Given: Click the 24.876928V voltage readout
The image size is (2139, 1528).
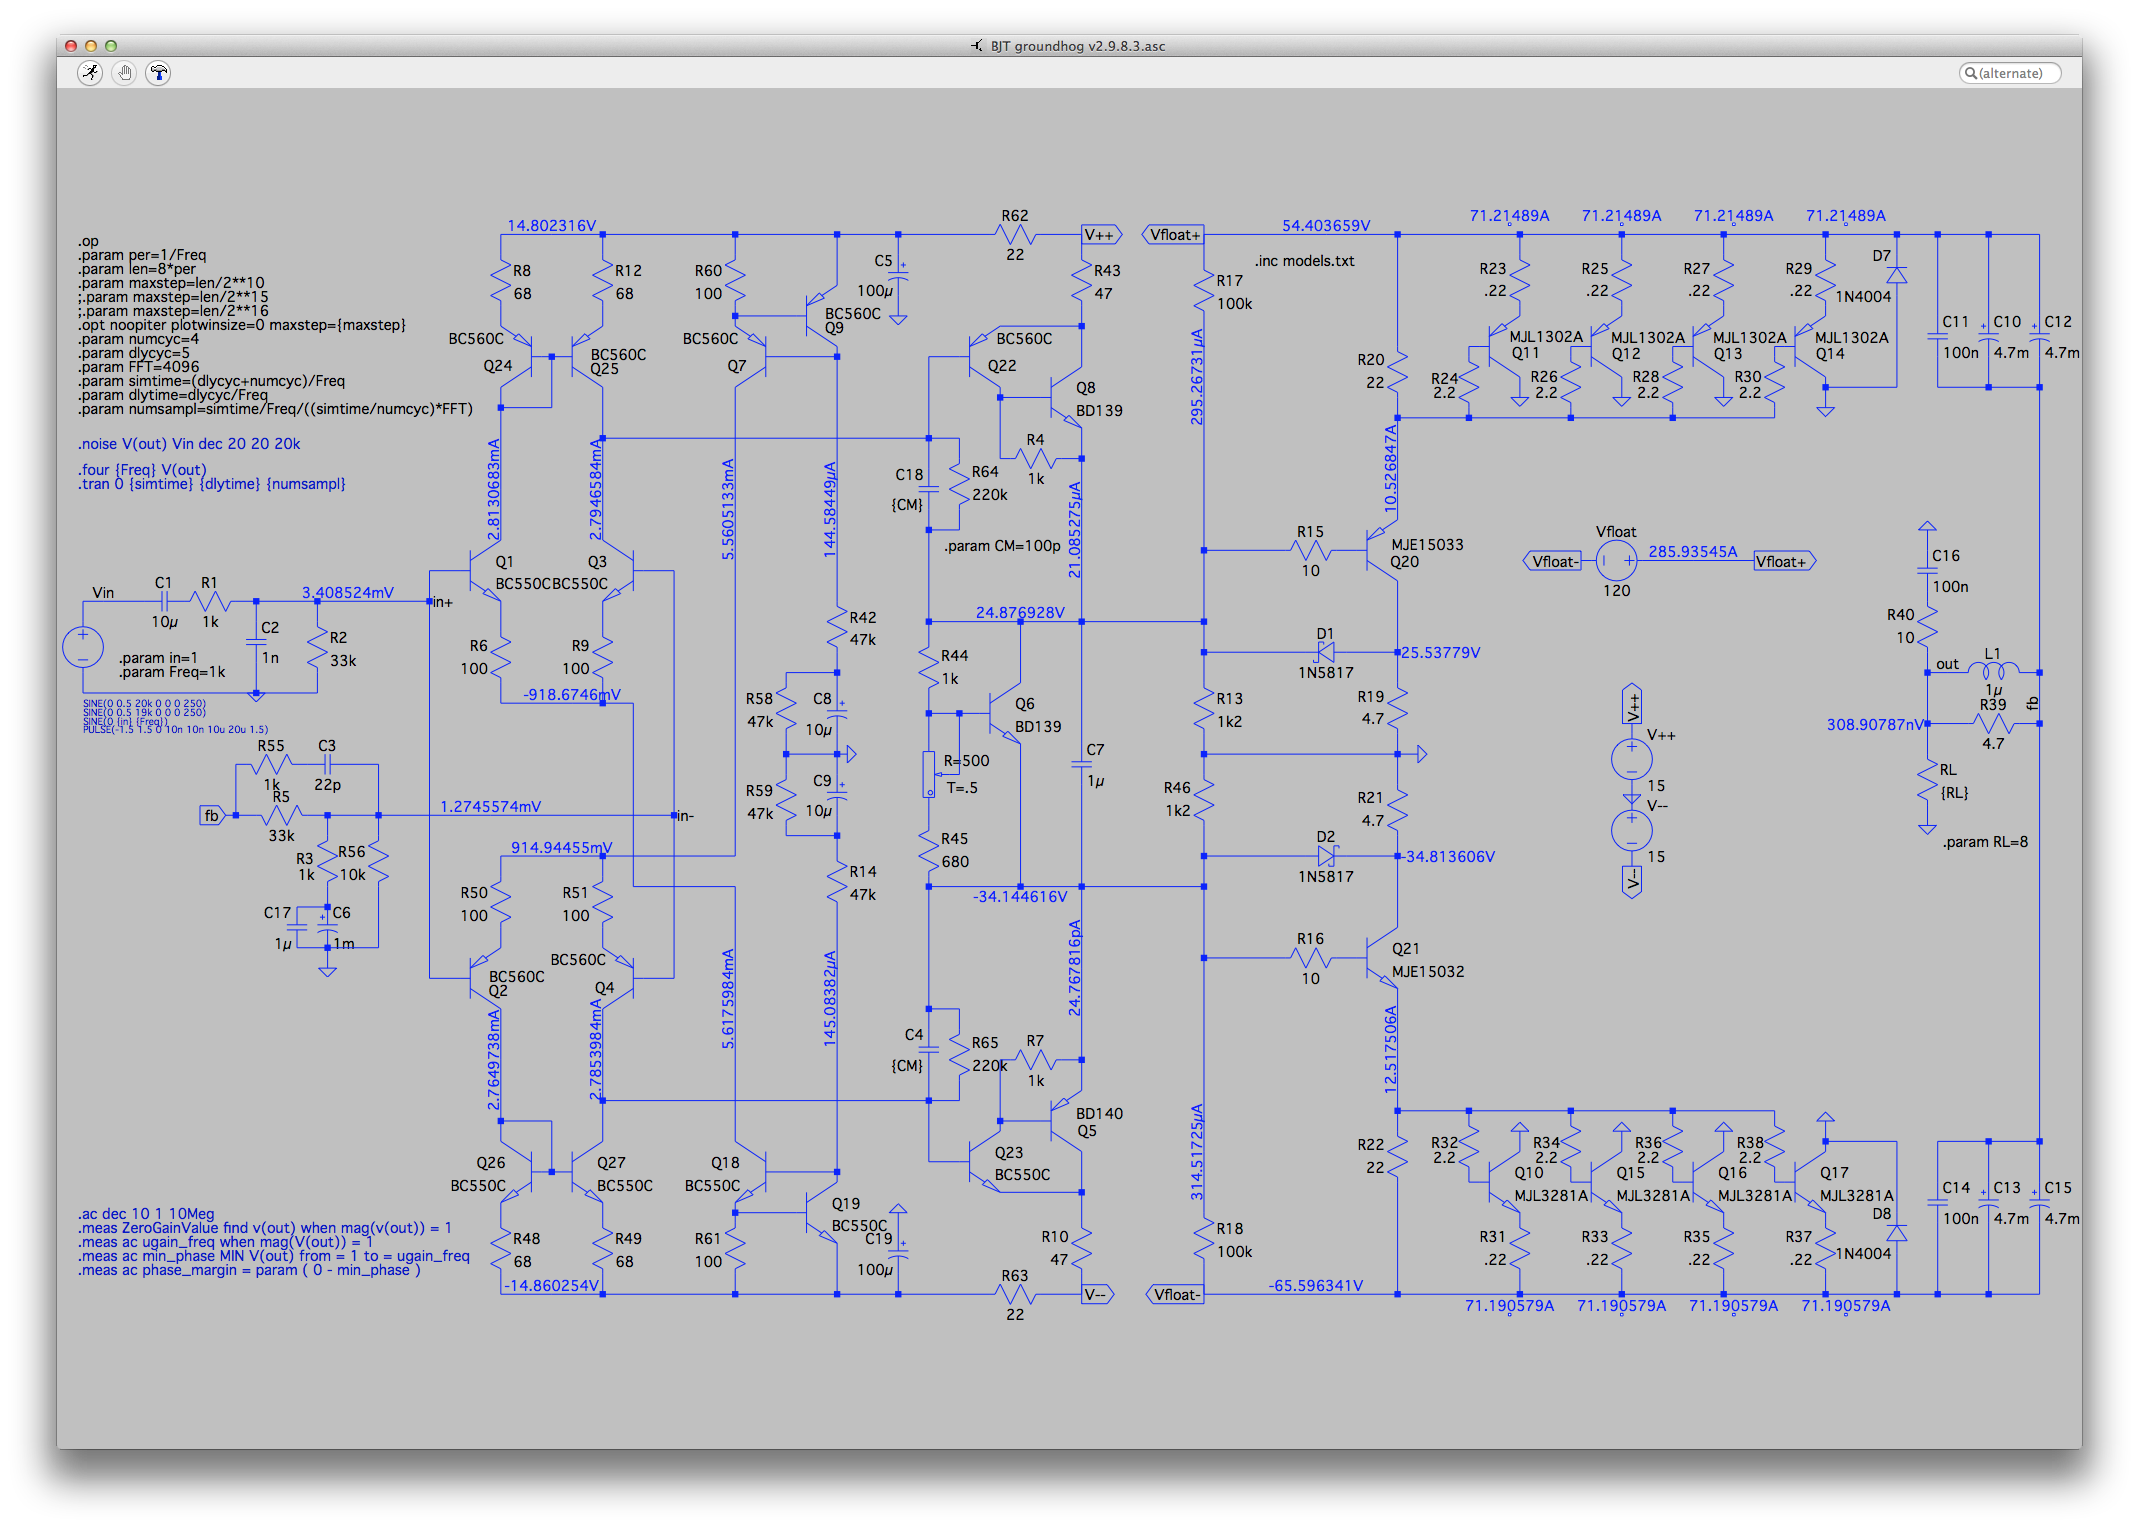Looking at the screenshot, I should [1020, 612].
